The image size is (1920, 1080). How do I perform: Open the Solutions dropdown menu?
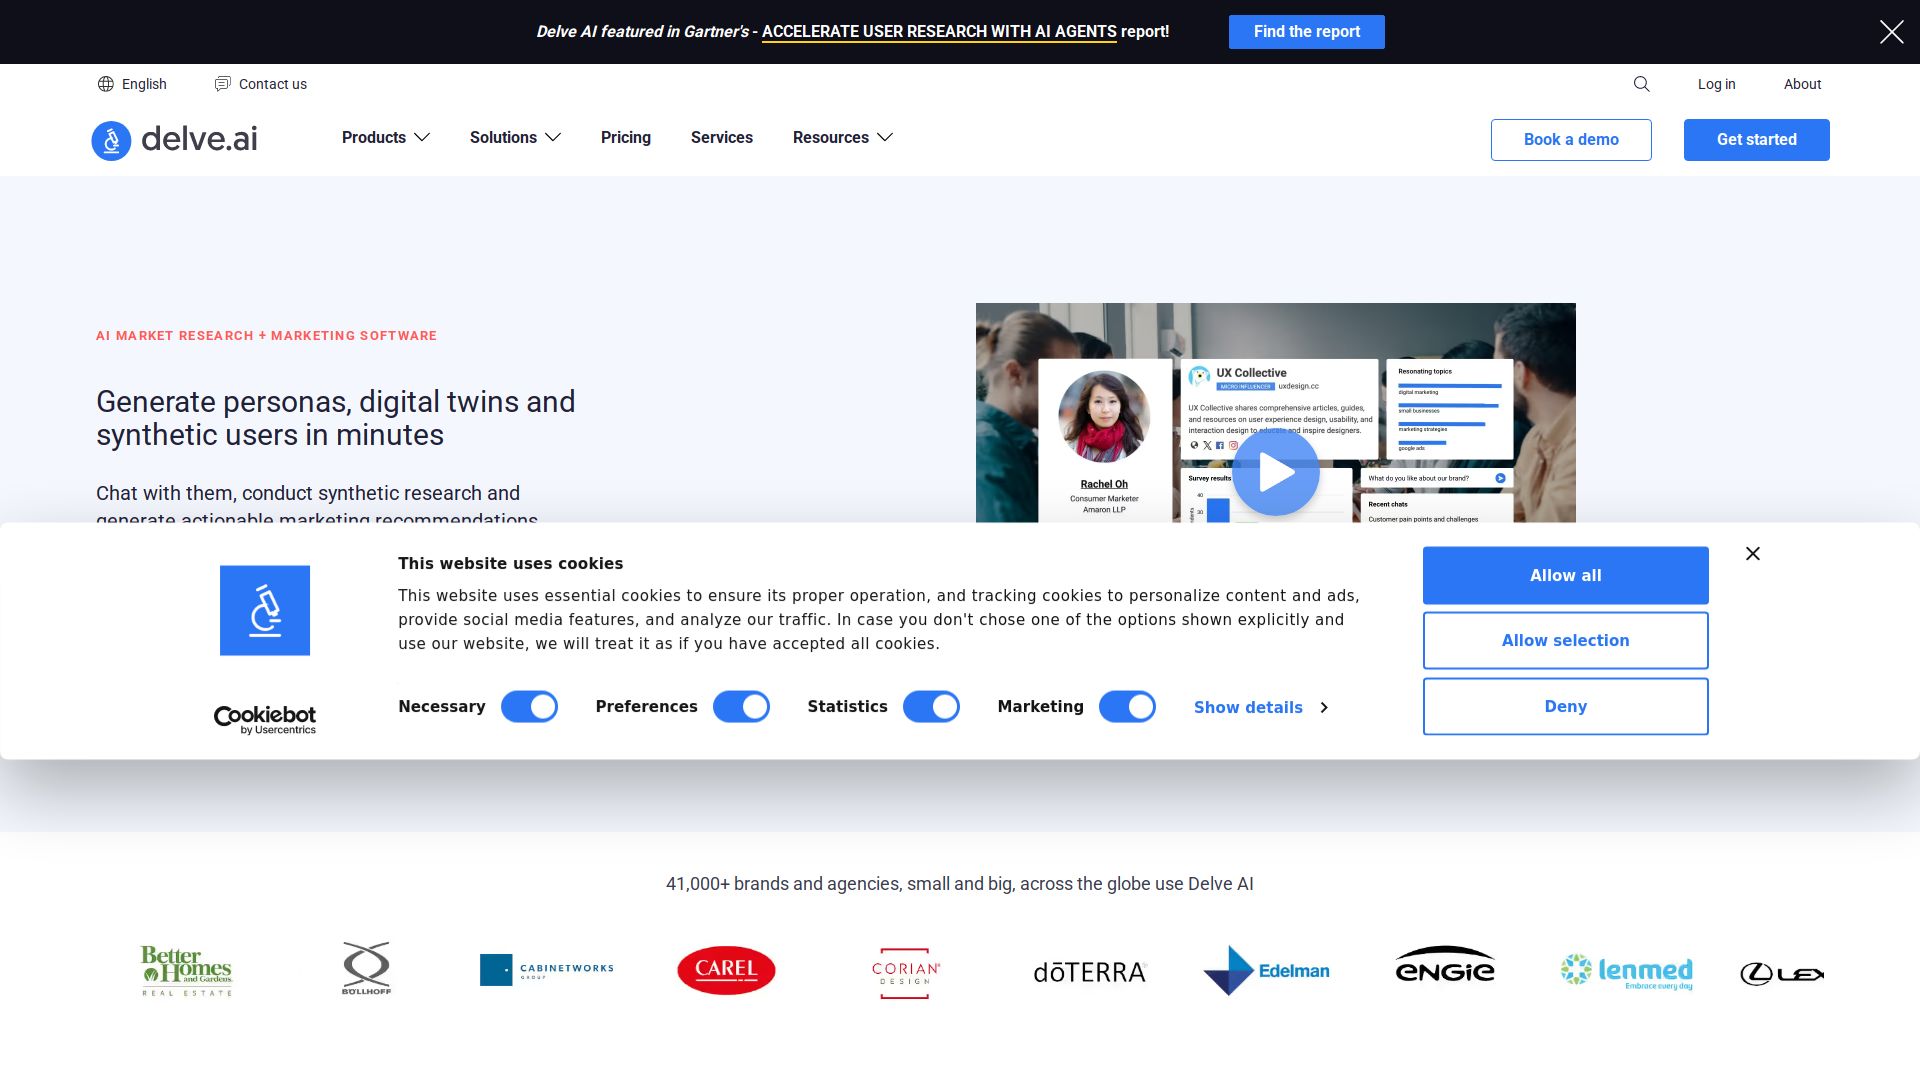[515, 138]
